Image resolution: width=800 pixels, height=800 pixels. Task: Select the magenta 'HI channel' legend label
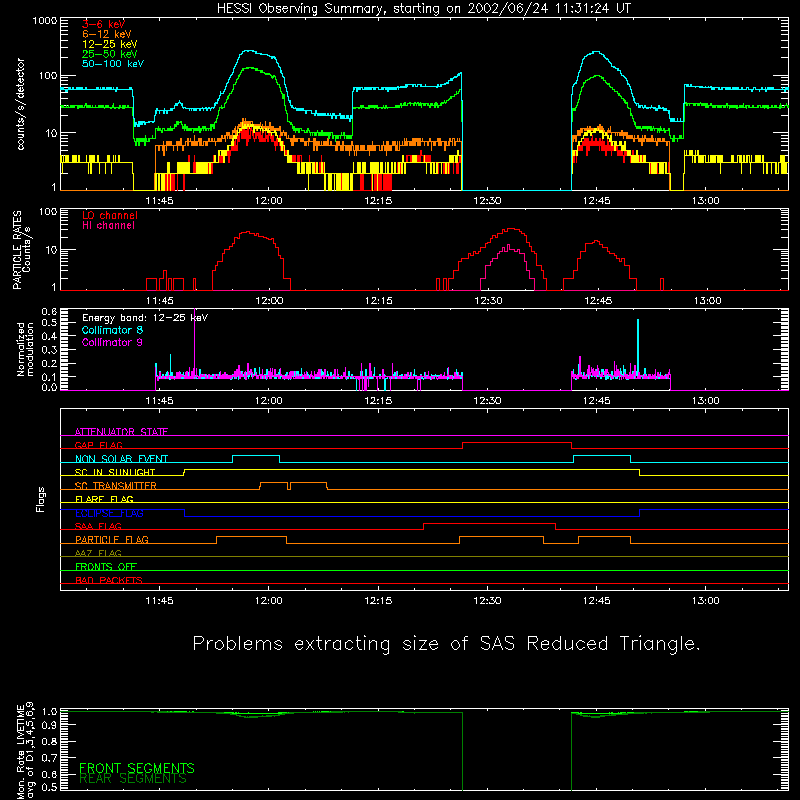tap(108, 226)
